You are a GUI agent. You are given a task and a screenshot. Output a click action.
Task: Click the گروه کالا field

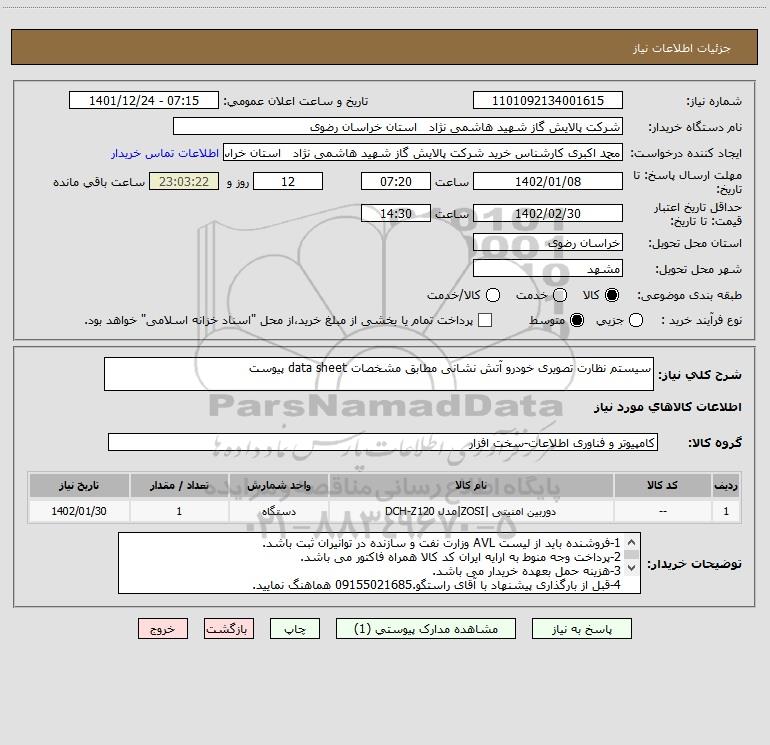[x=383, y=442]
